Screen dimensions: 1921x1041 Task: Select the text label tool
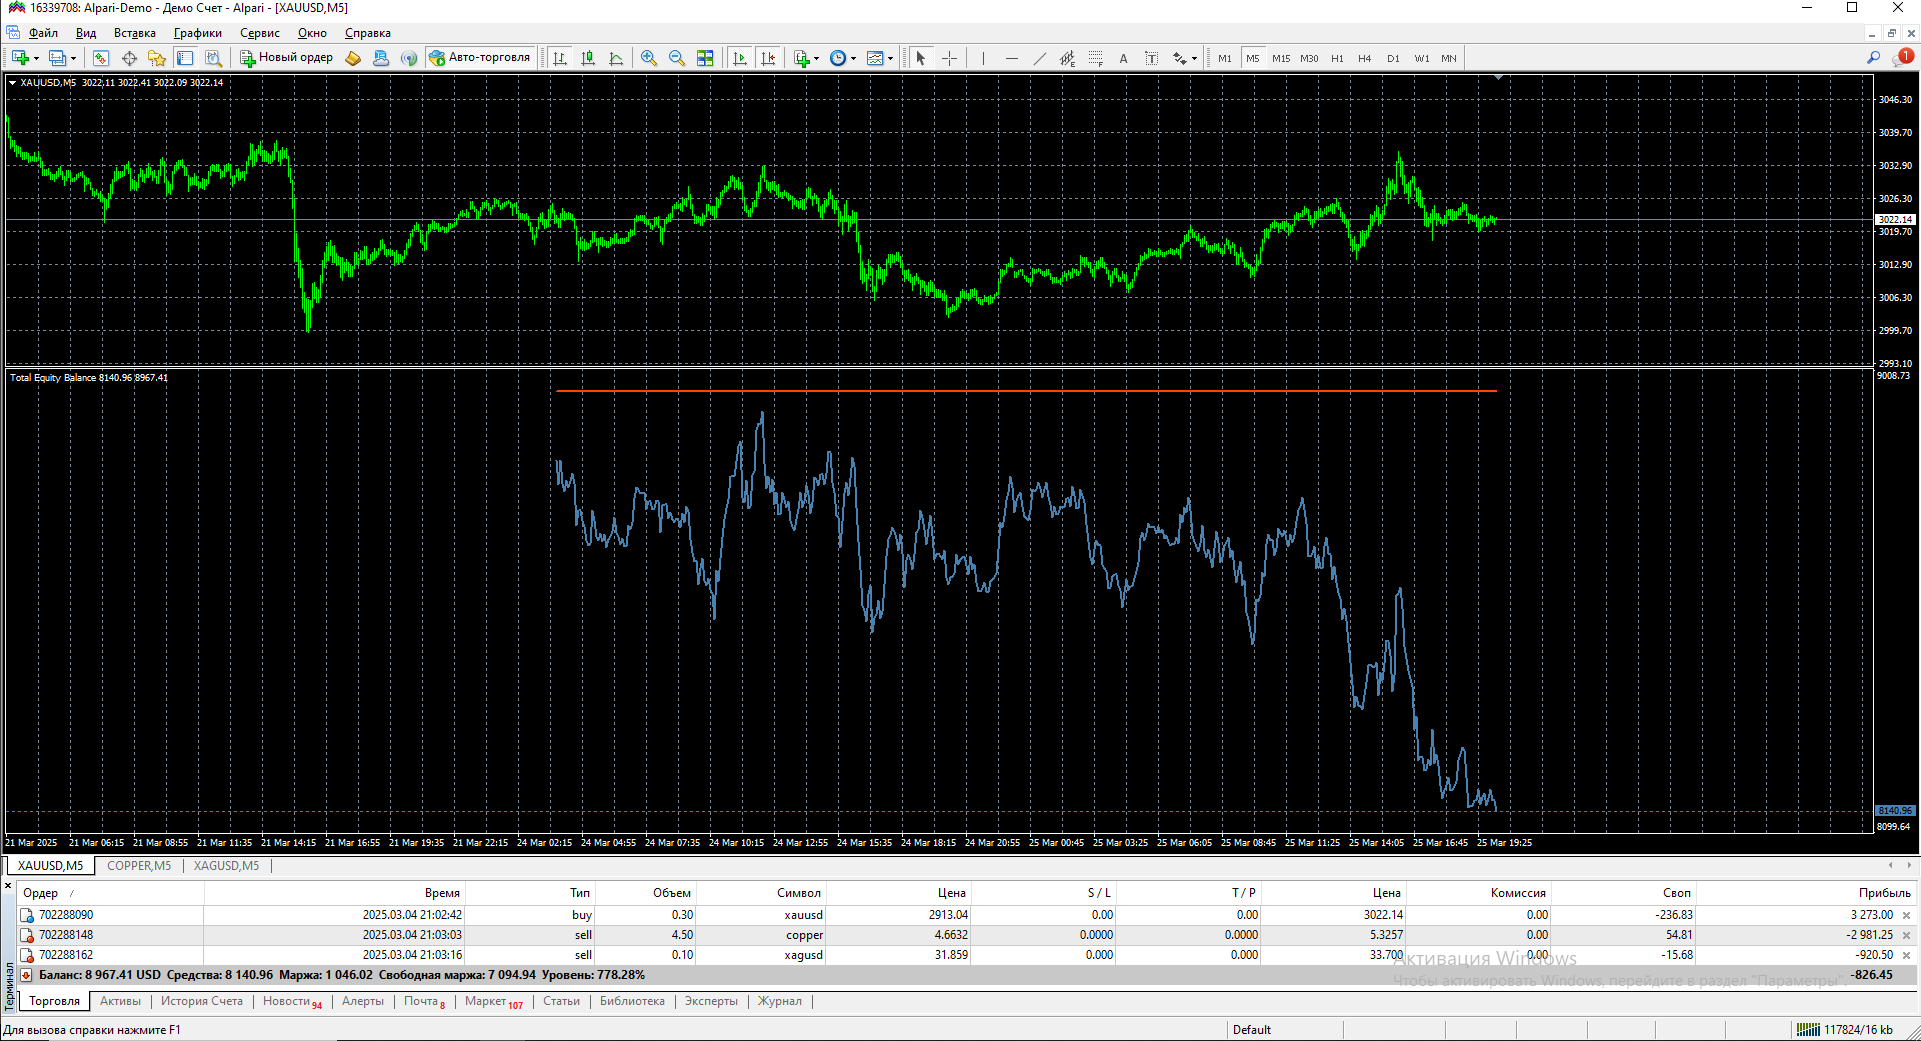(x=1151, y=58)
